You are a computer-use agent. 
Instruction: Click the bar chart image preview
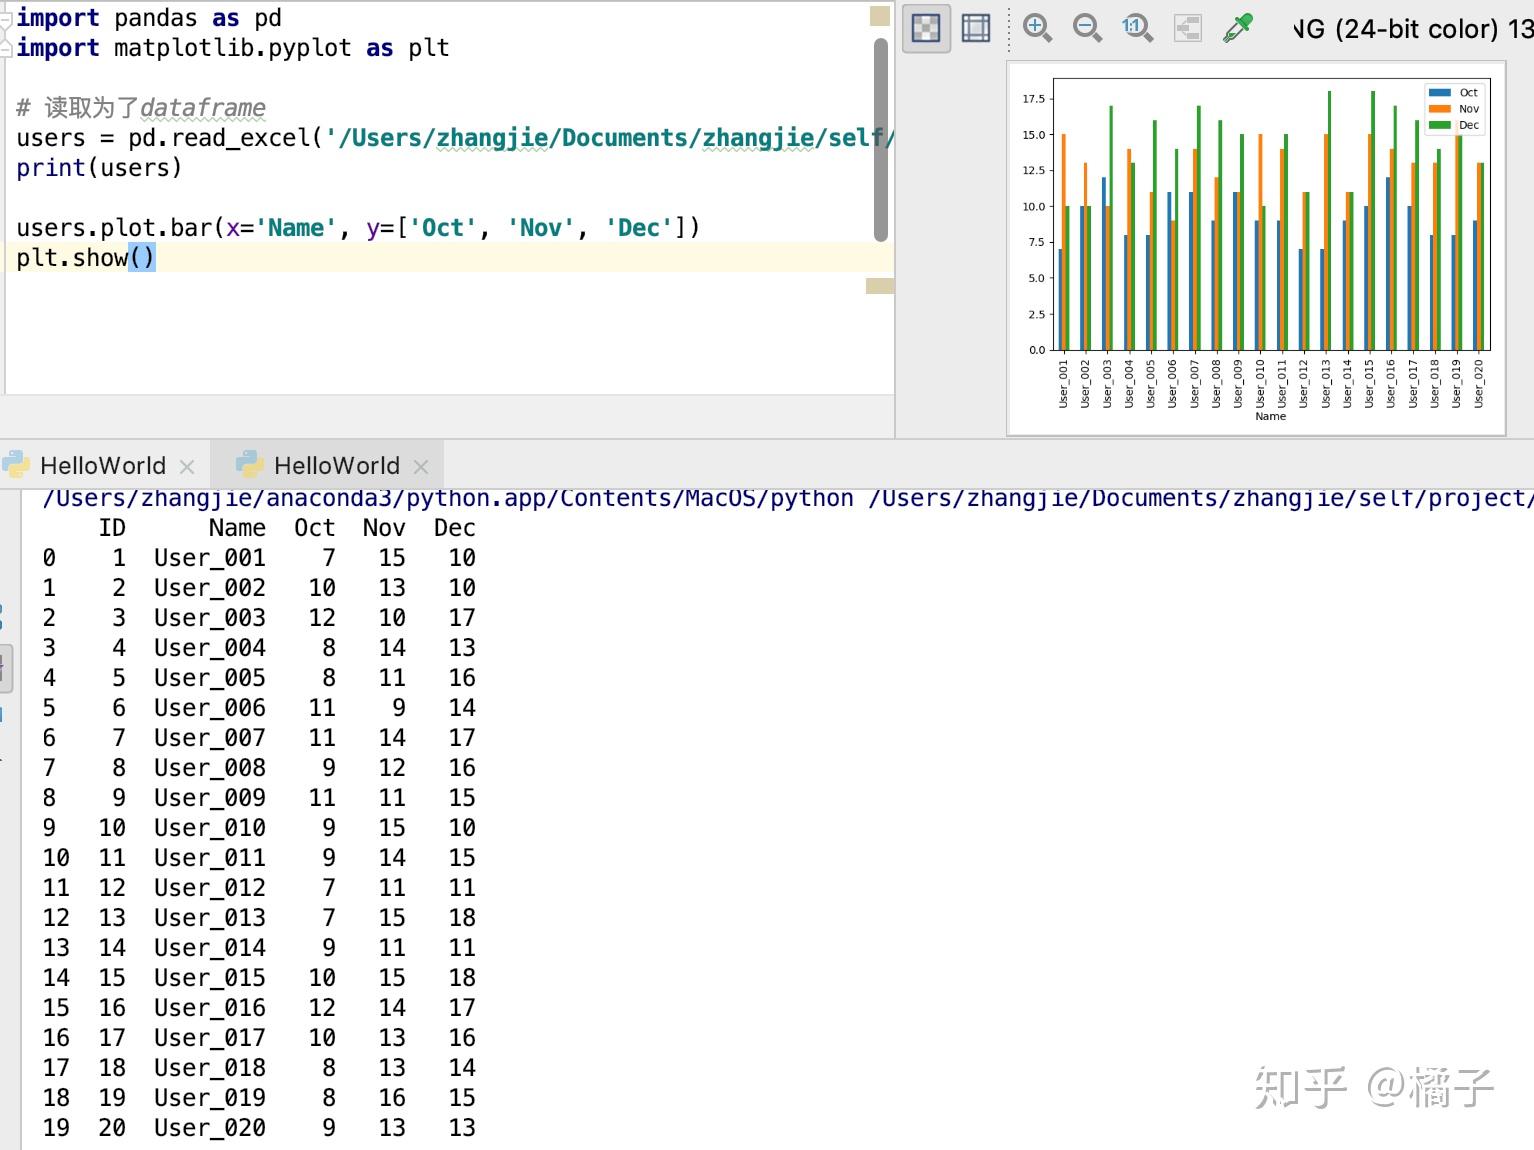[x=1256, y=248]
